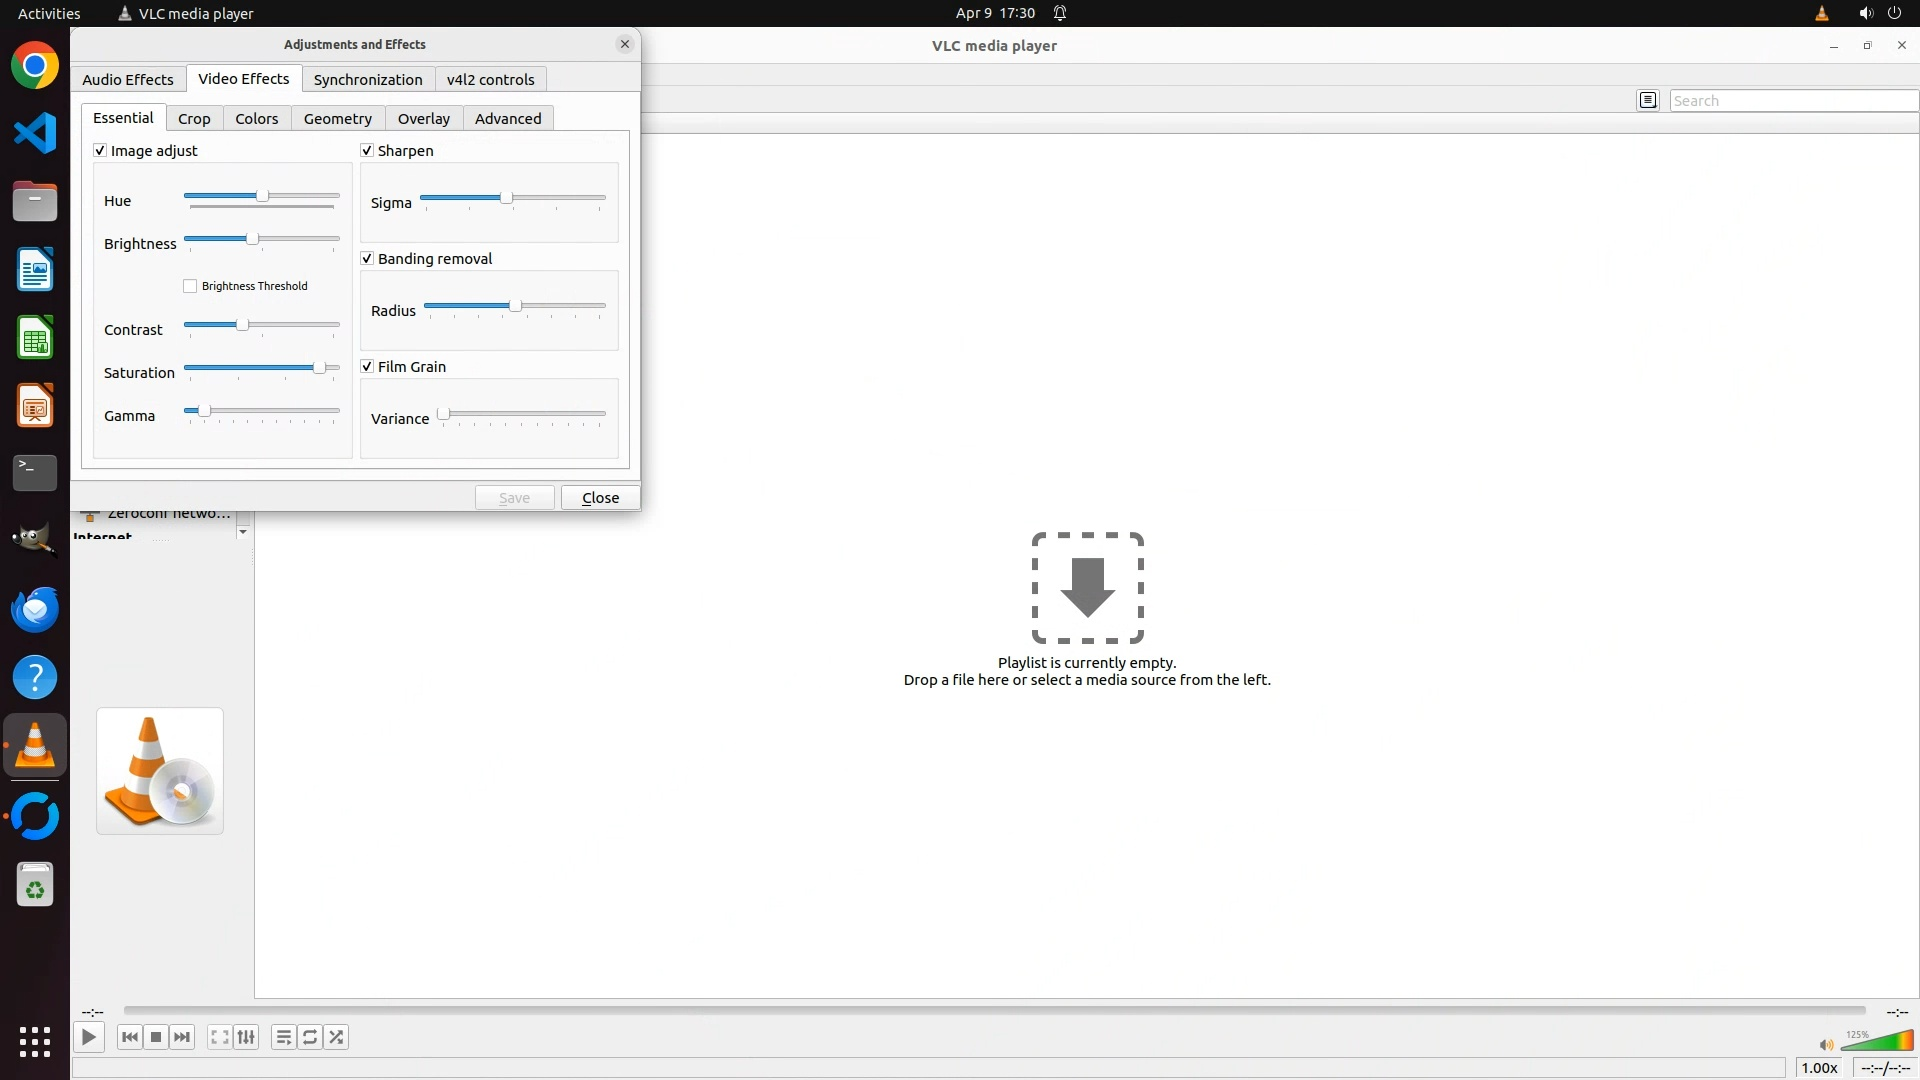Enable the Brightness Threshold checkbox

pos(190,286)
